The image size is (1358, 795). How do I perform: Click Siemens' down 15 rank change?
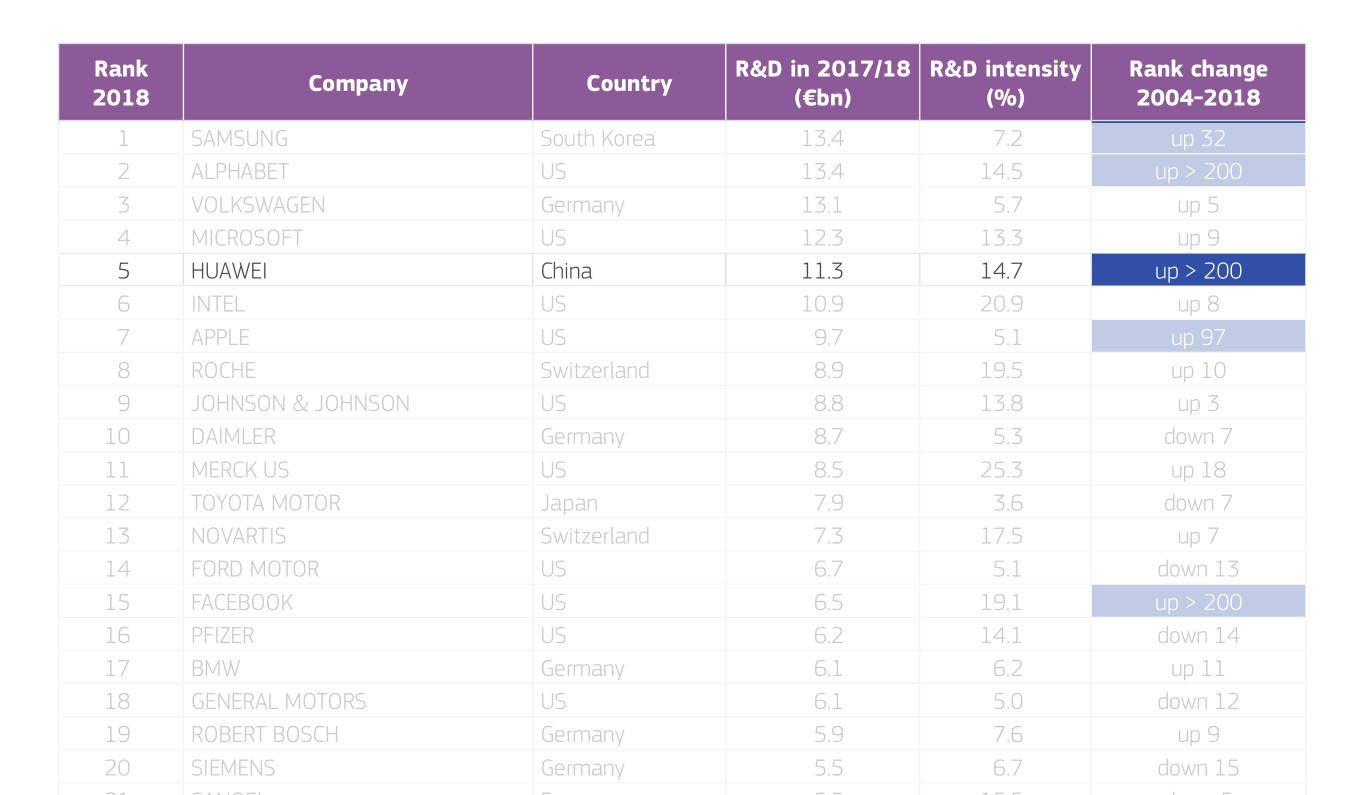(x=1198, y=767)
